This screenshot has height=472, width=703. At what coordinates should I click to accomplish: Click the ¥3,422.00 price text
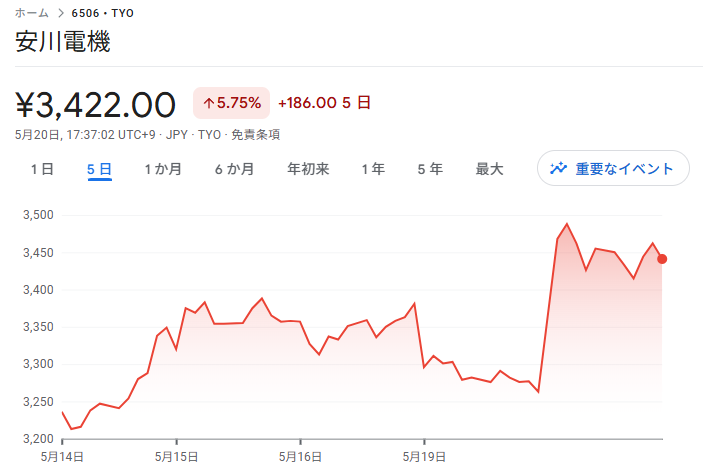tap(95, 103)
